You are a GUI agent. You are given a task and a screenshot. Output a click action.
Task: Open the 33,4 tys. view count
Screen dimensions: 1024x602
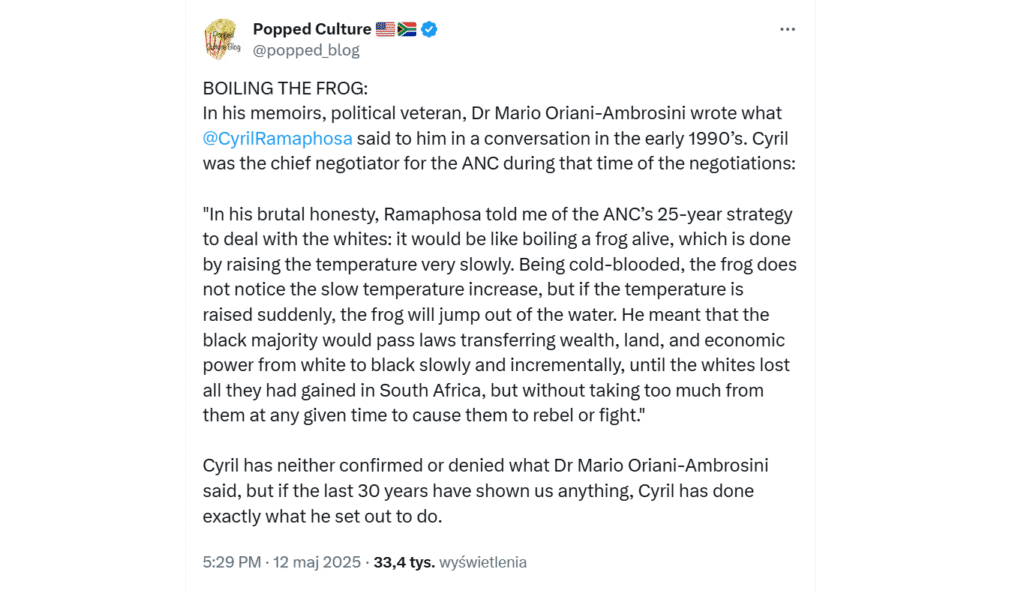point(404,562)
